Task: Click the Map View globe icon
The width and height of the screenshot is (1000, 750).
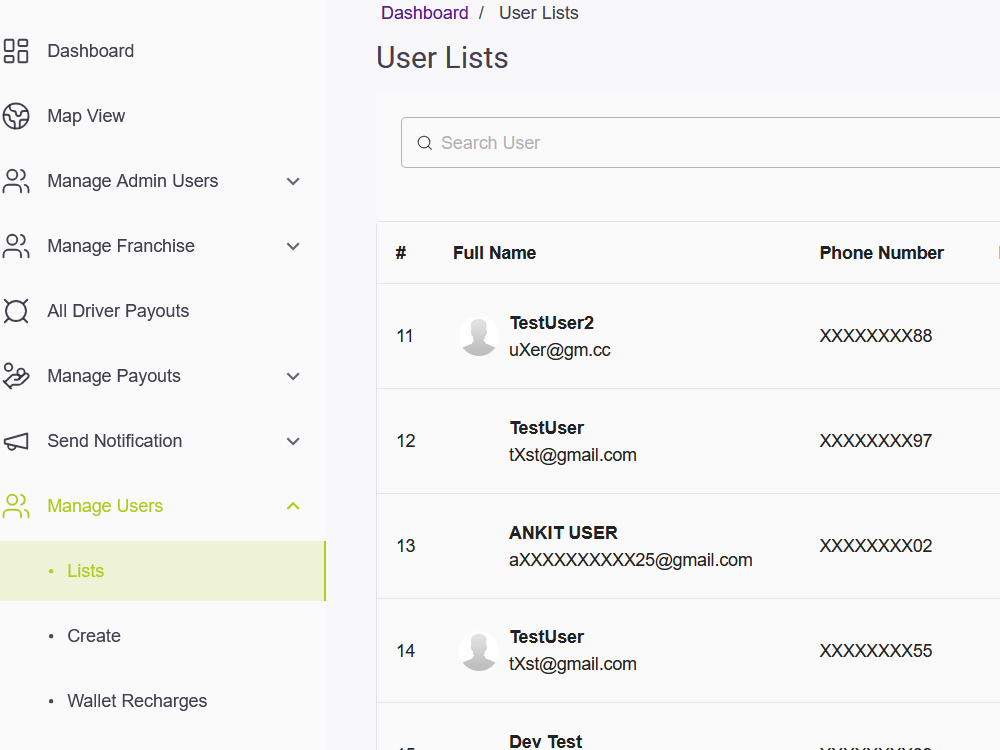Action: click(x=16, y=116)
